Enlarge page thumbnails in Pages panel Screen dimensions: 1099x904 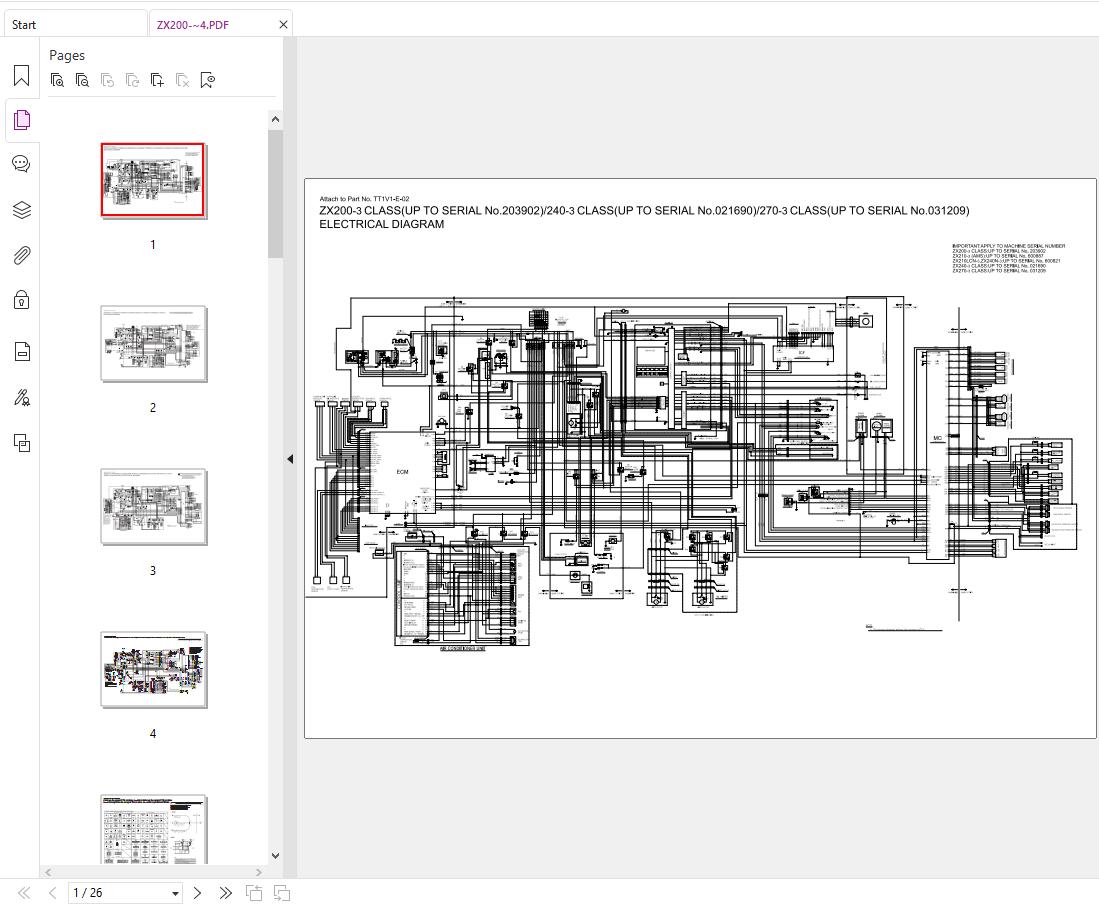(x=58, y=80)
